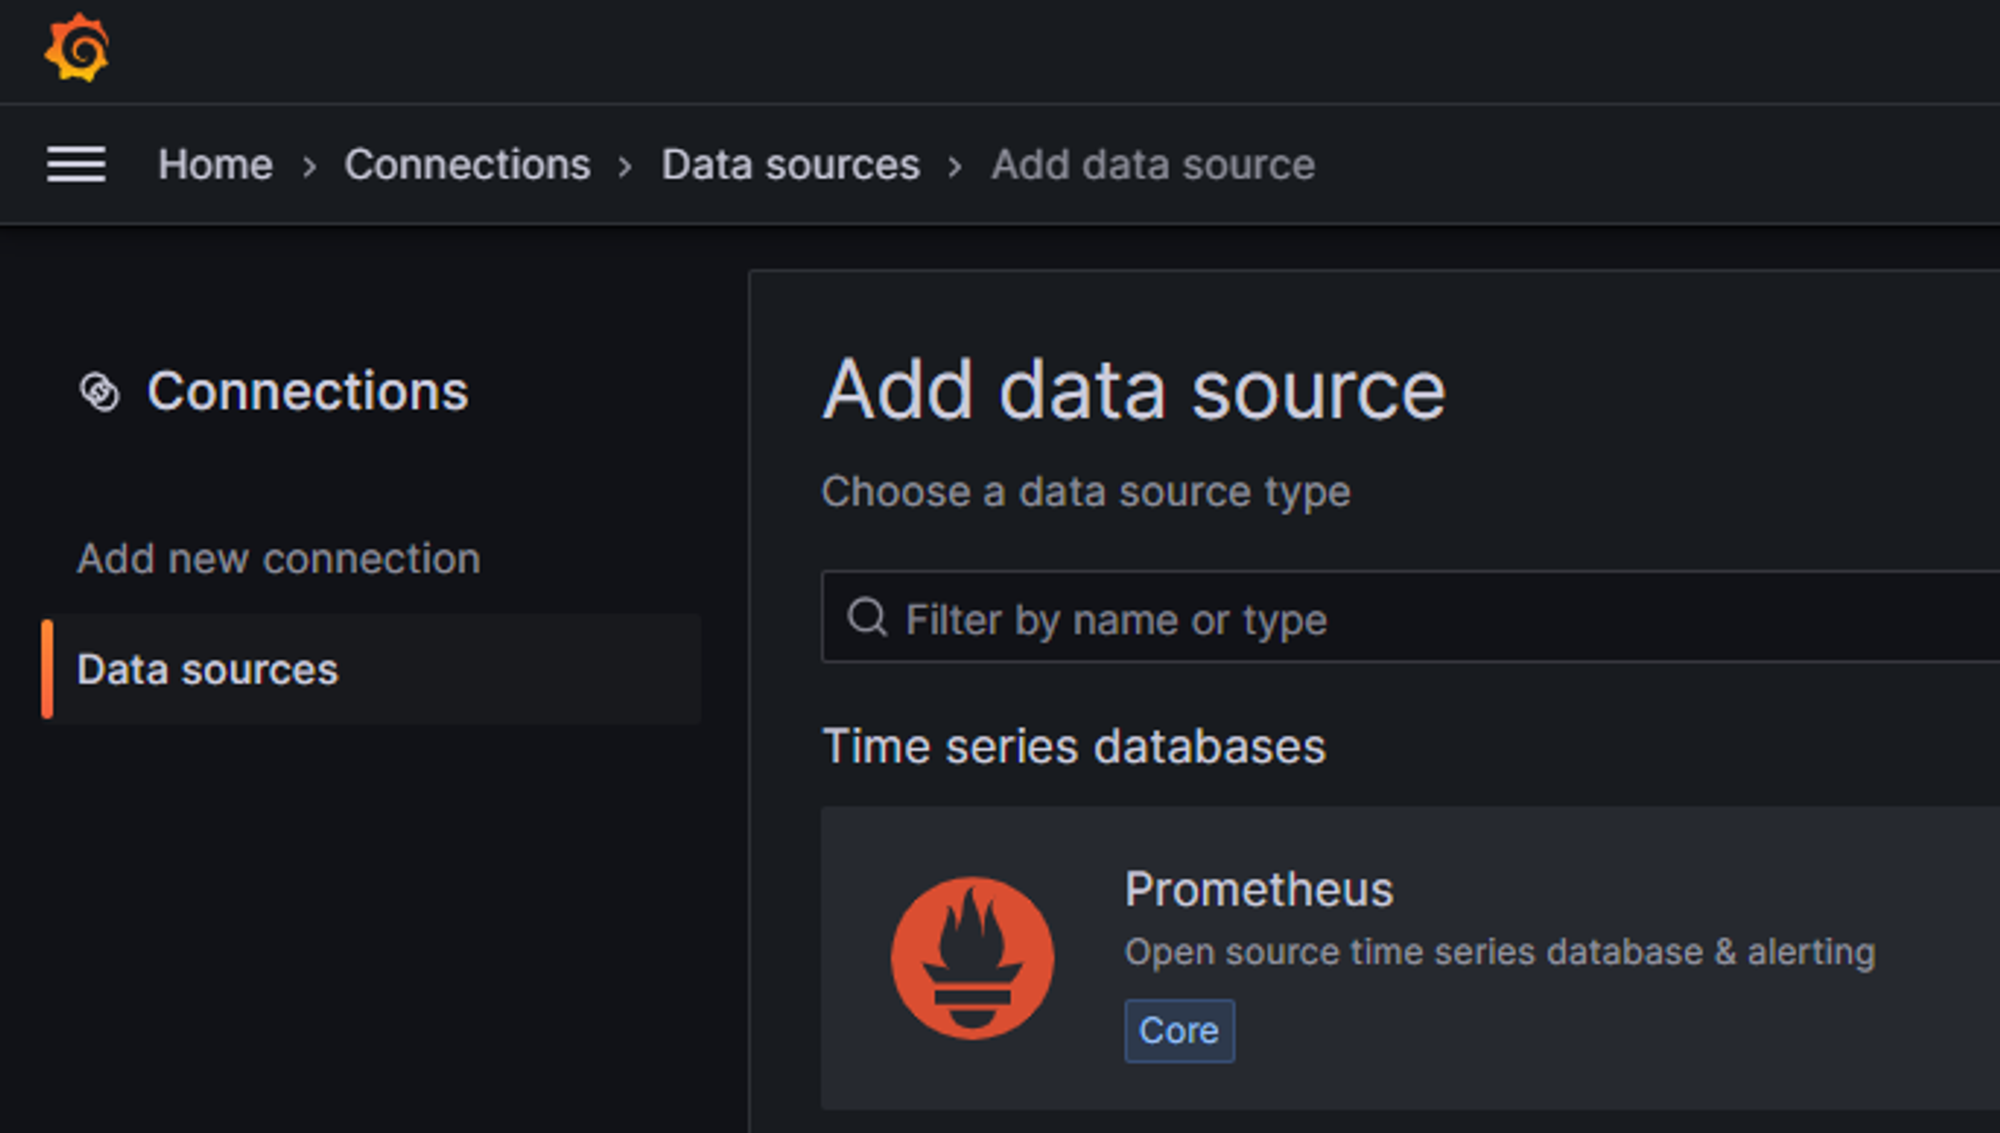
Task: Click the Connections sidebar heading
Action: (x=307, y=391)
